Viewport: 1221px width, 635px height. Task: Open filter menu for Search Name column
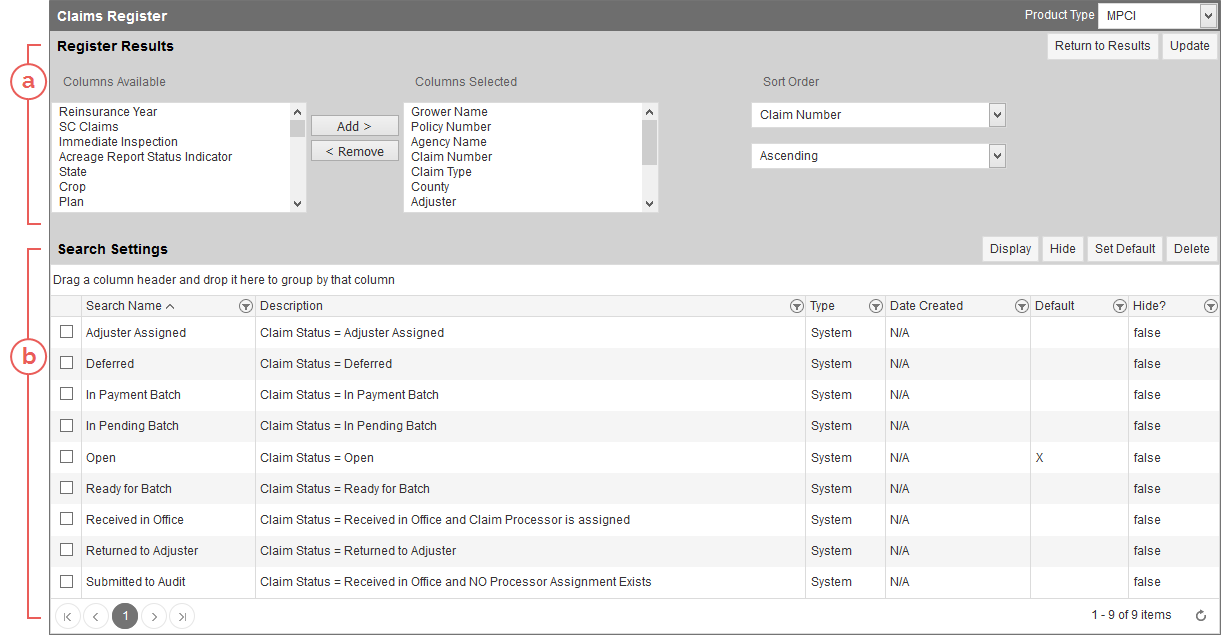[246, 307]
